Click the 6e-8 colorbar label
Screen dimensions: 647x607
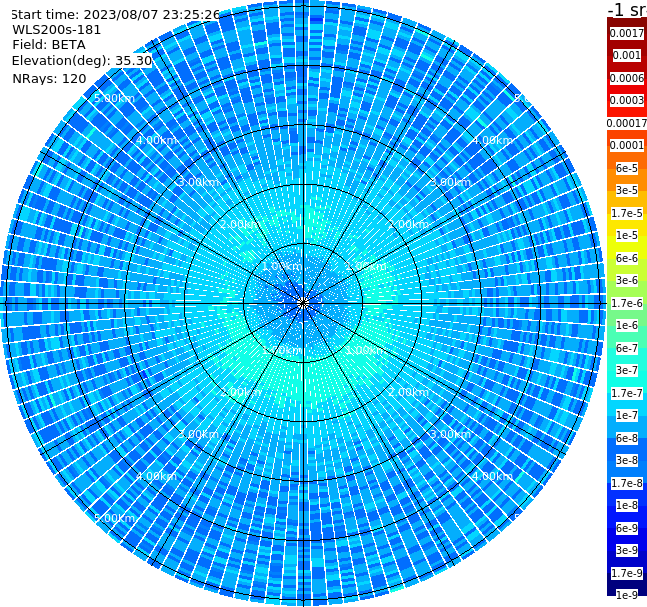pyautogui.click(x=627, y=438)
